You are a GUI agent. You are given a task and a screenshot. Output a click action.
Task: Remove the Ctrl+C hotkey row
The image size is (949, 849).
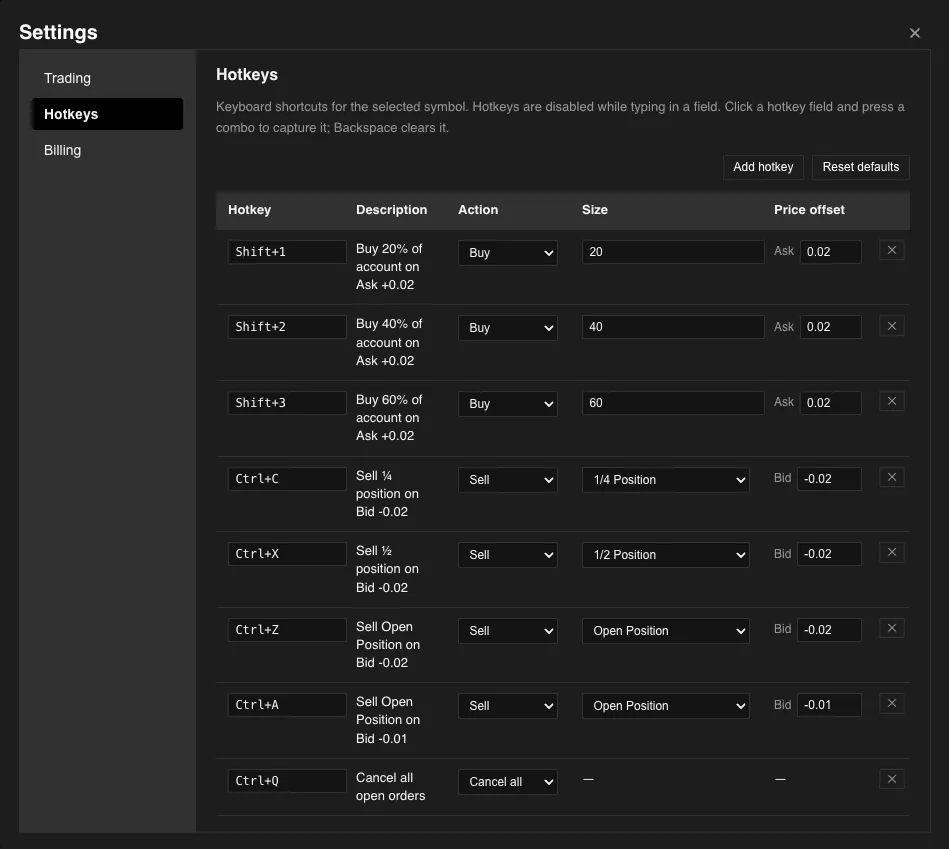(892, 477)
